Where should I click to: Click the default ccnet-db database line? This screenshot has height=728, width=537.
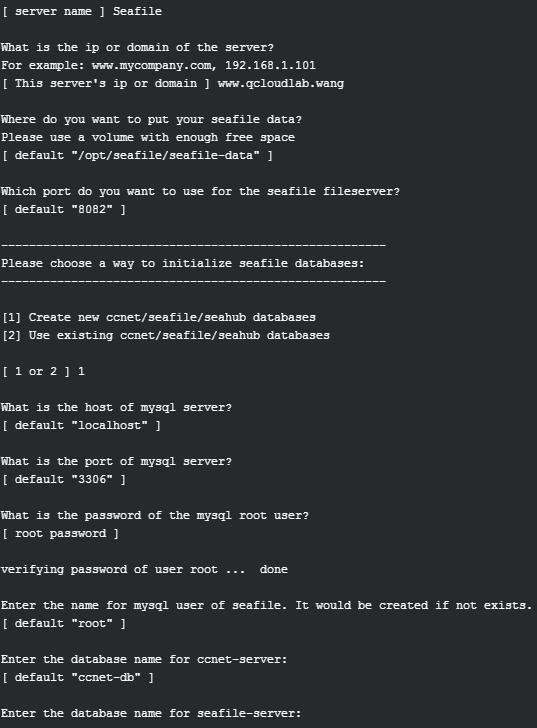(78, 677)
